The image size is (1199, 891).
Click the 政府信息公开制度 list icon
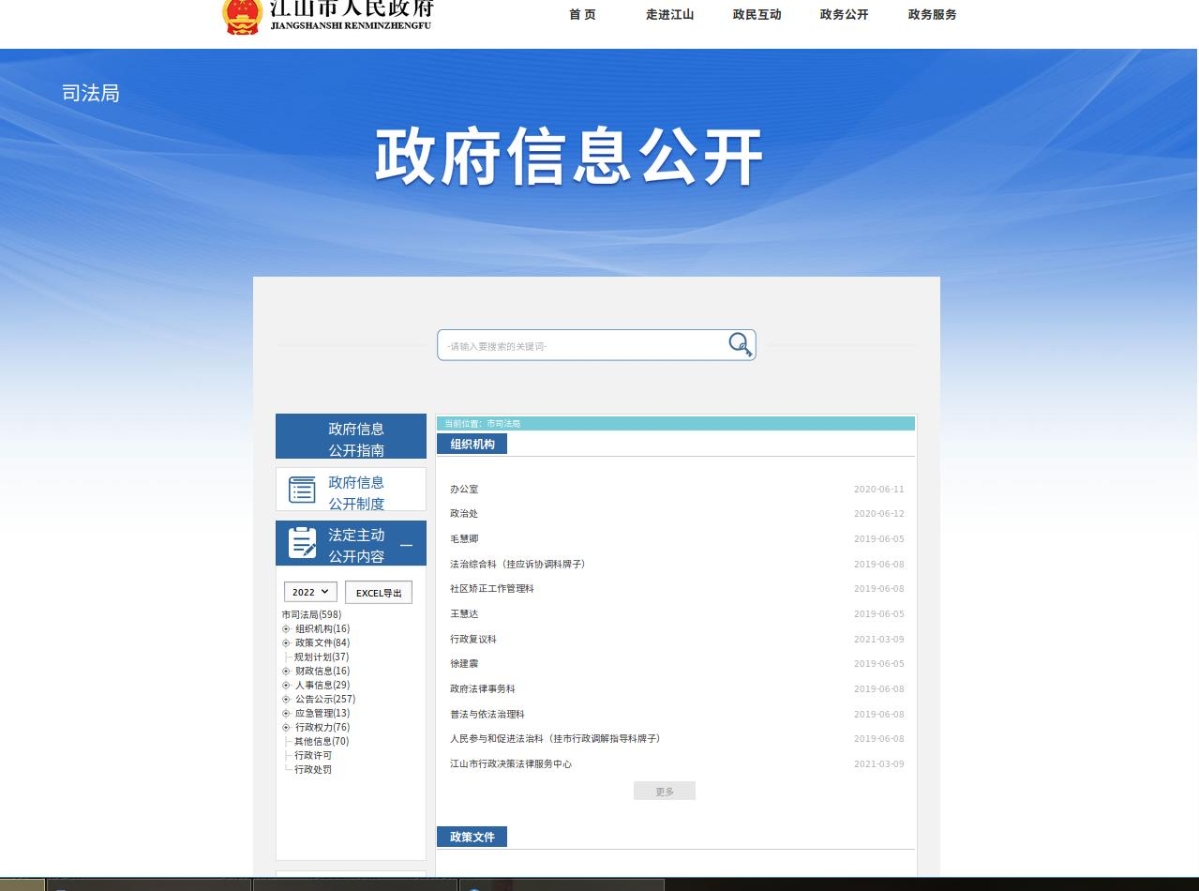[301, 489]
